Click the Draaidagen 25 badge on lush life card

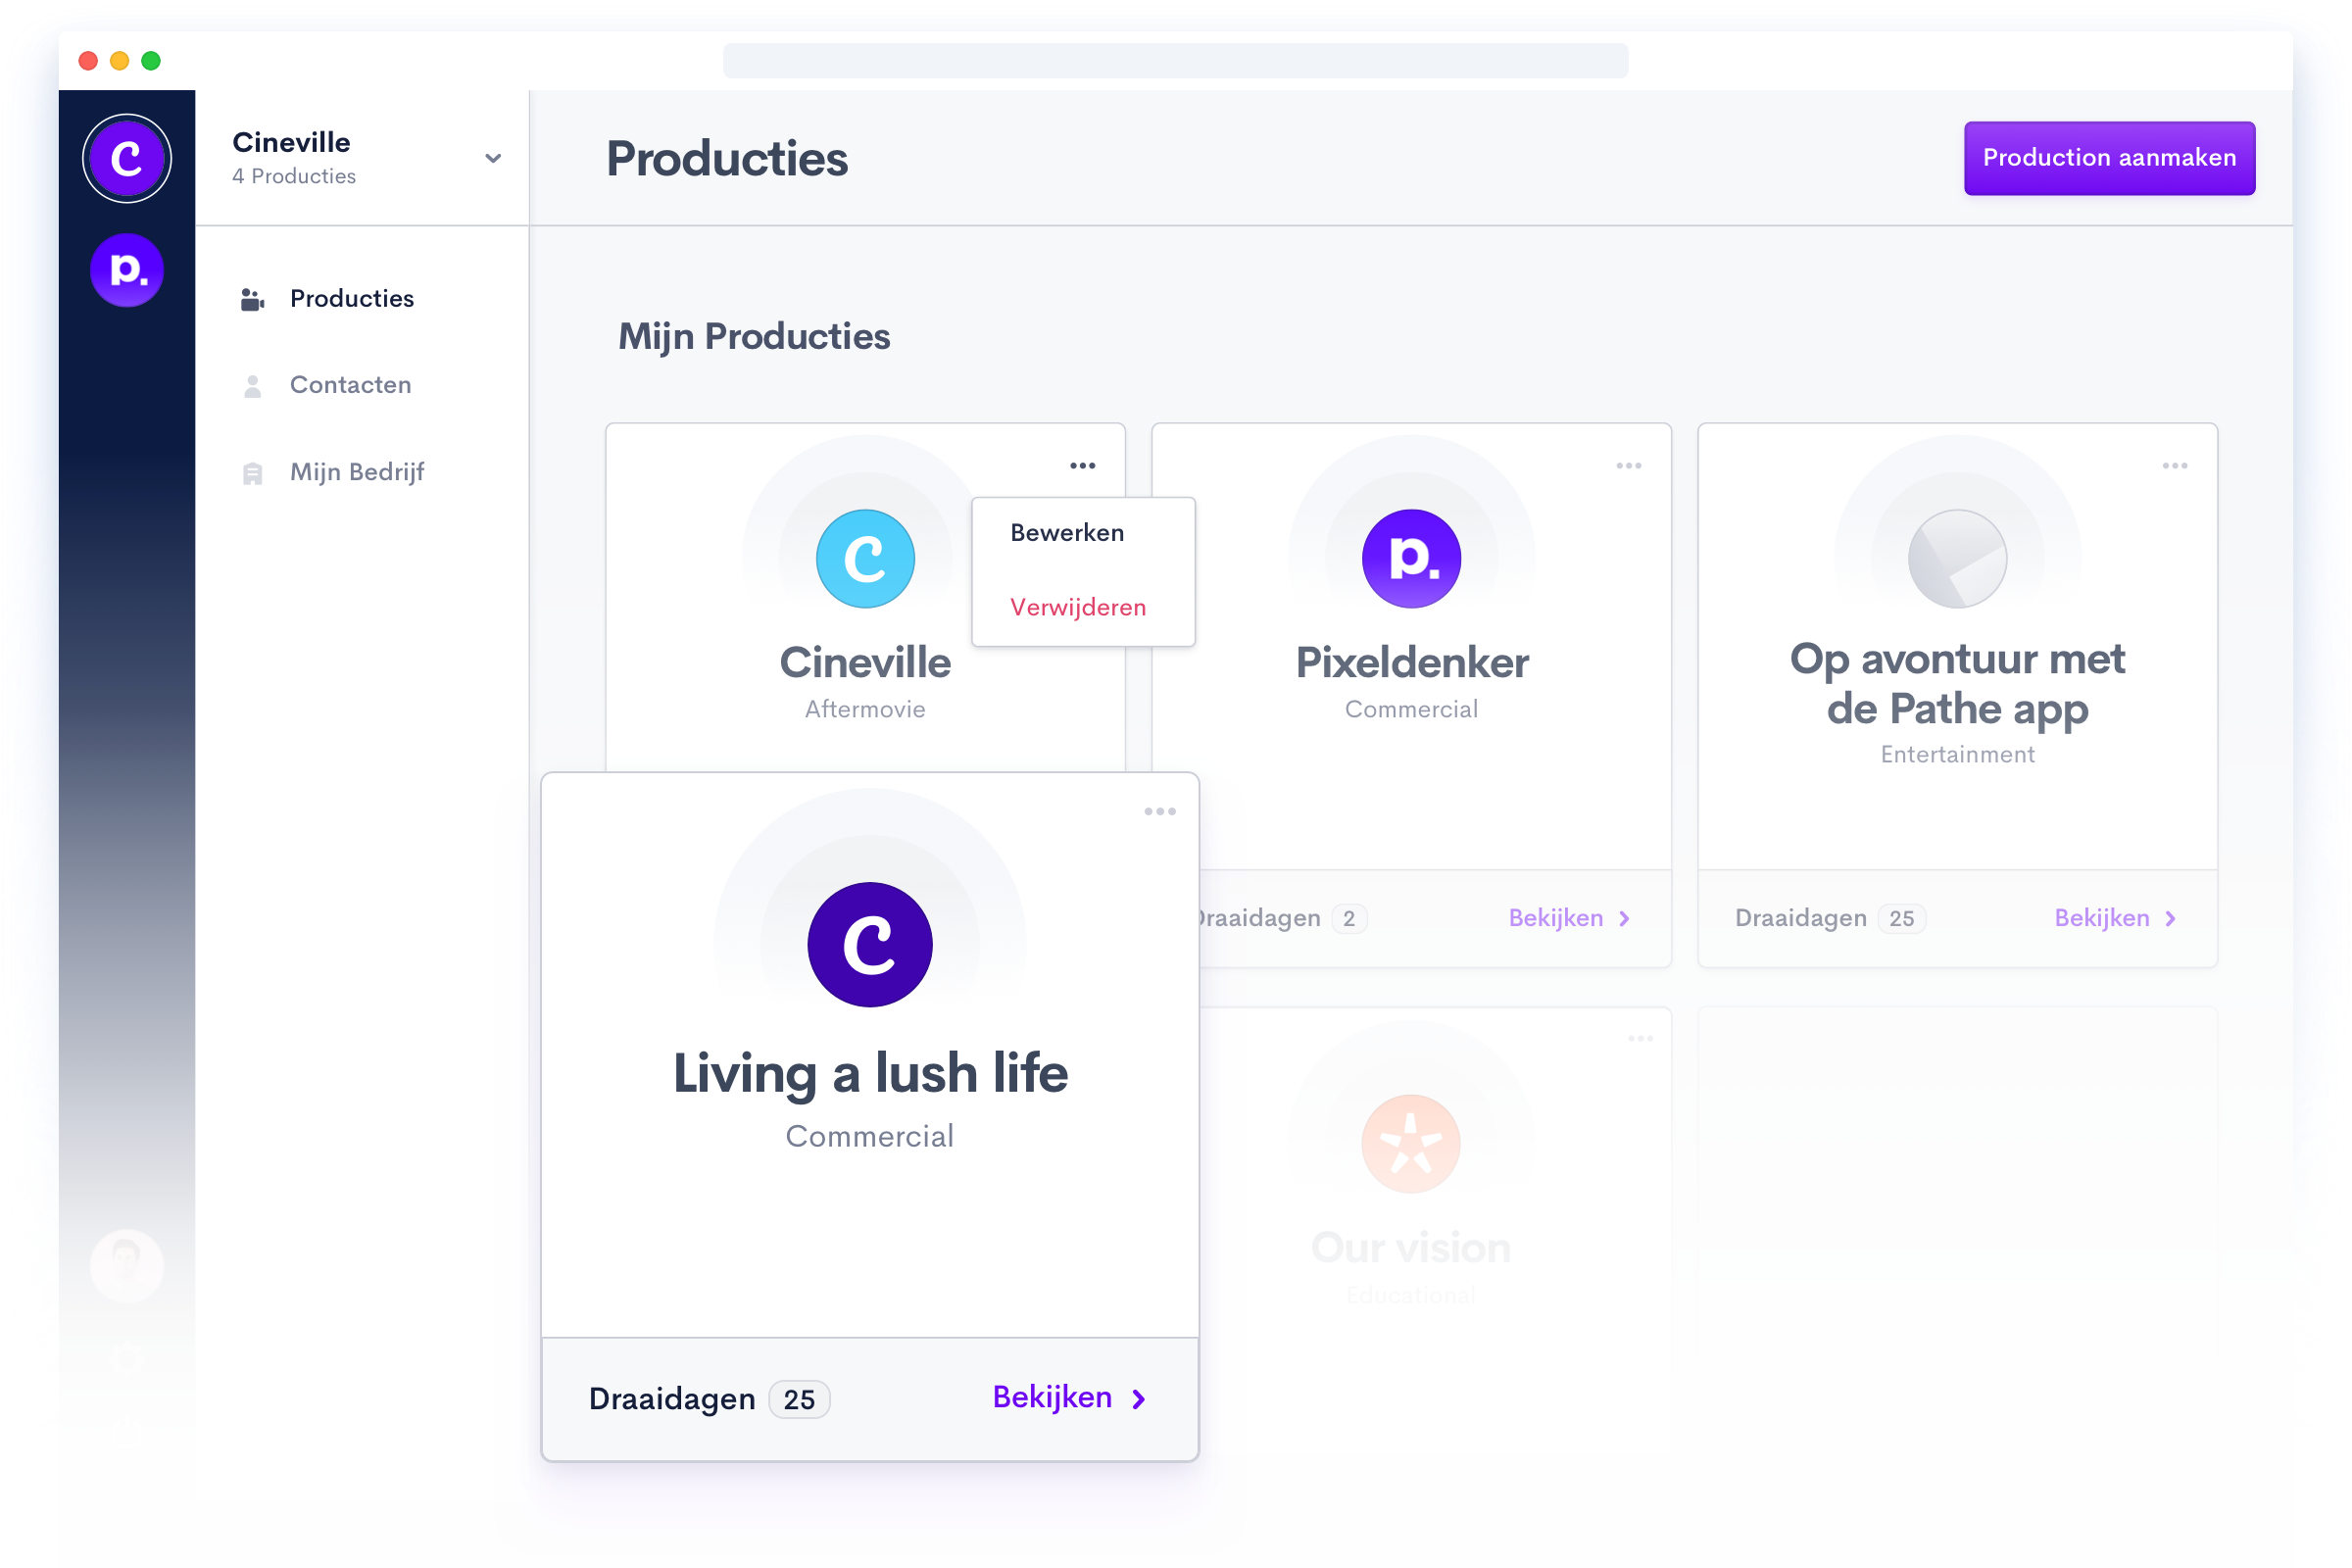pos(799,1399)
